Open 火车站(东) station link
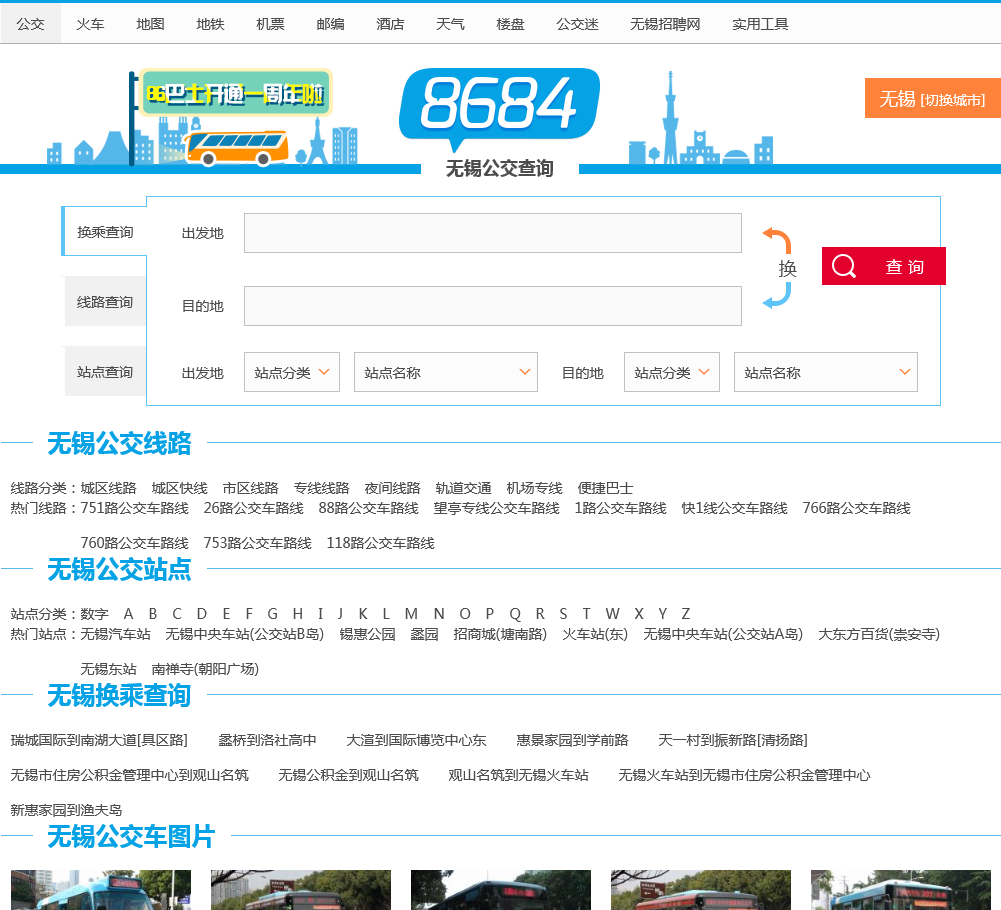The width and height of the screenshot is (1001, 910). point(595,634)
